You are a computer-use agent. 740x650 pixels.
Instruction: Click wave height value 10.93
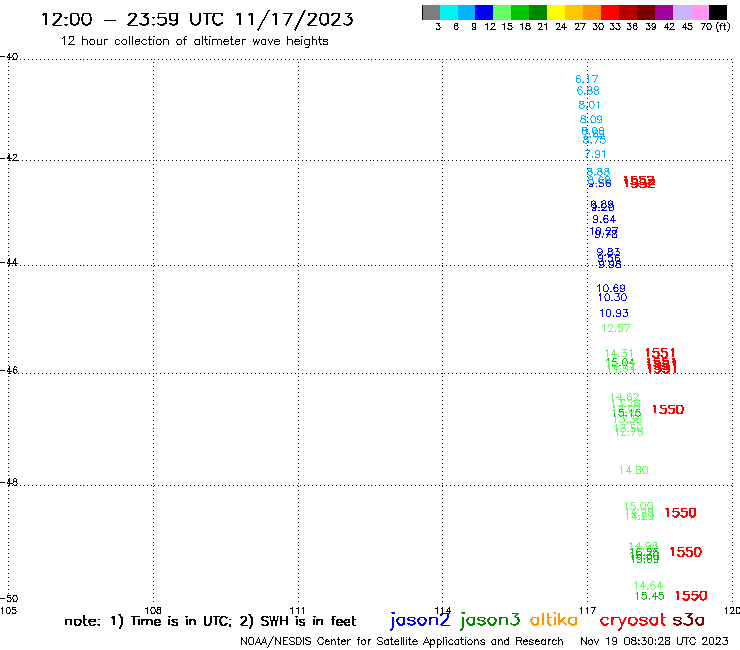(614, 313)
